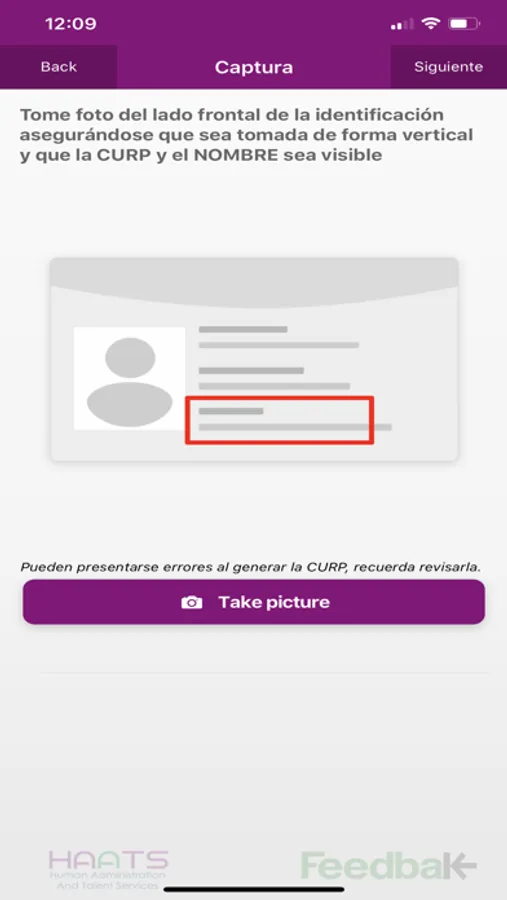Go to next step with Siguiente

448,67
